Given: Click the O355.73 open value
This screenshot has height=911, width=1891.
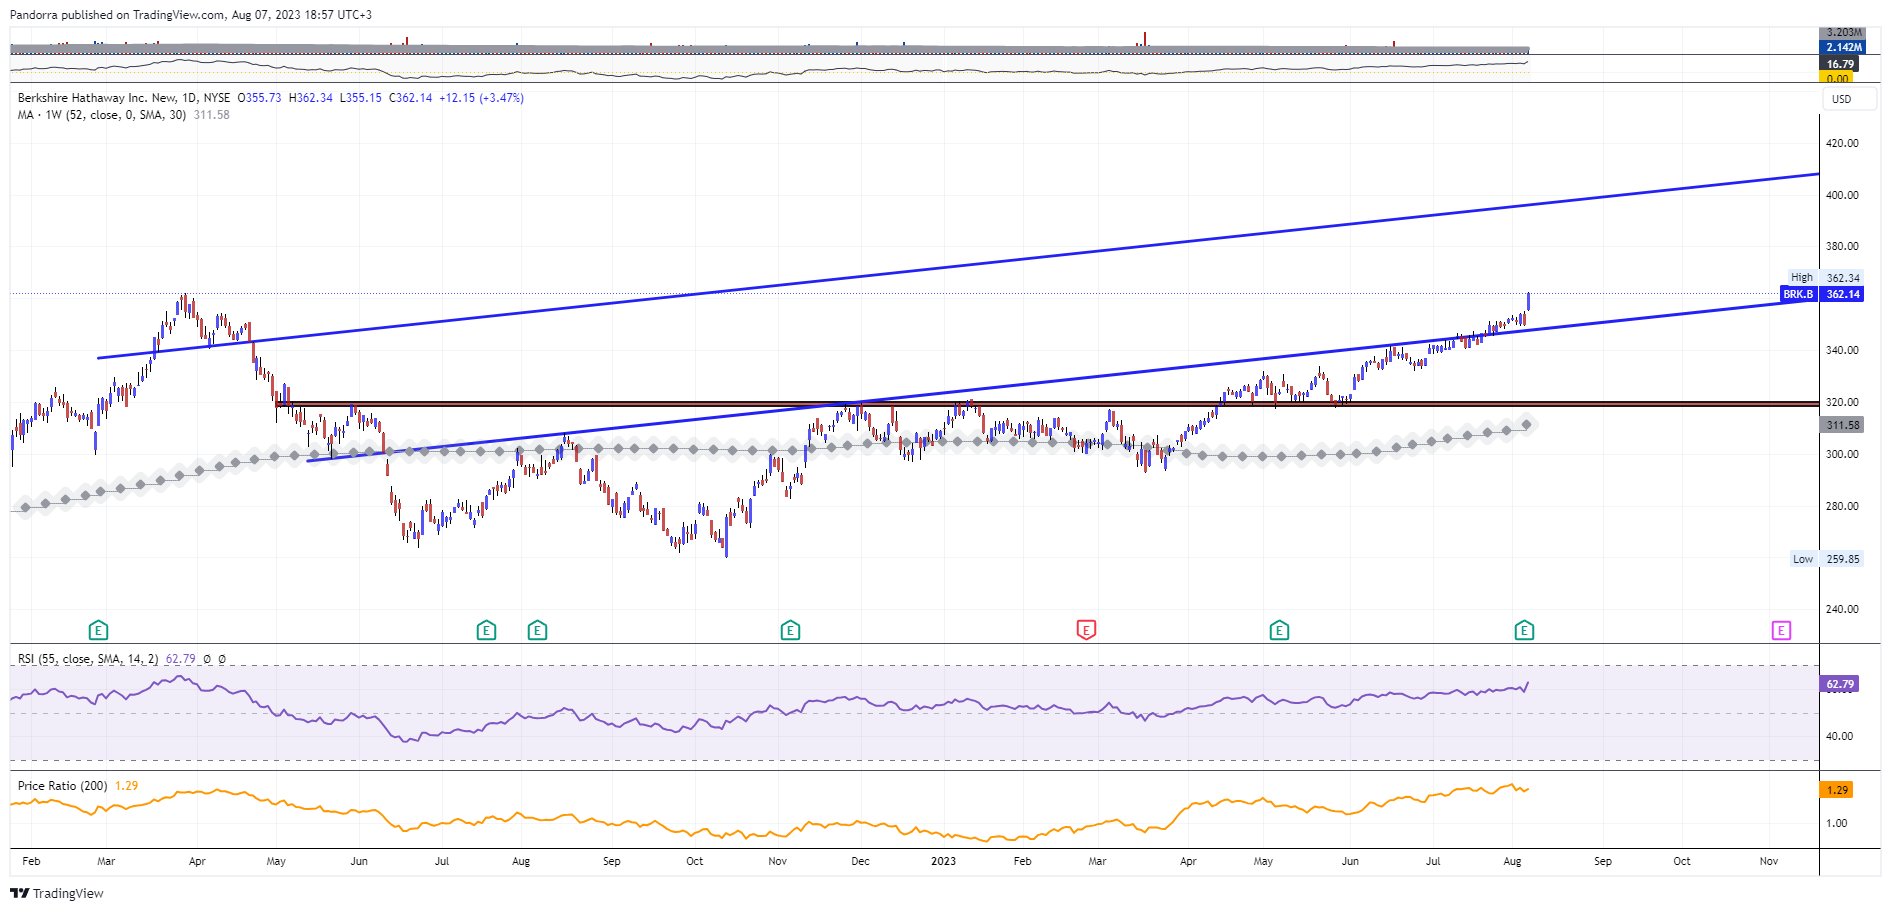Looking at the screenshot, I should 259,98.
